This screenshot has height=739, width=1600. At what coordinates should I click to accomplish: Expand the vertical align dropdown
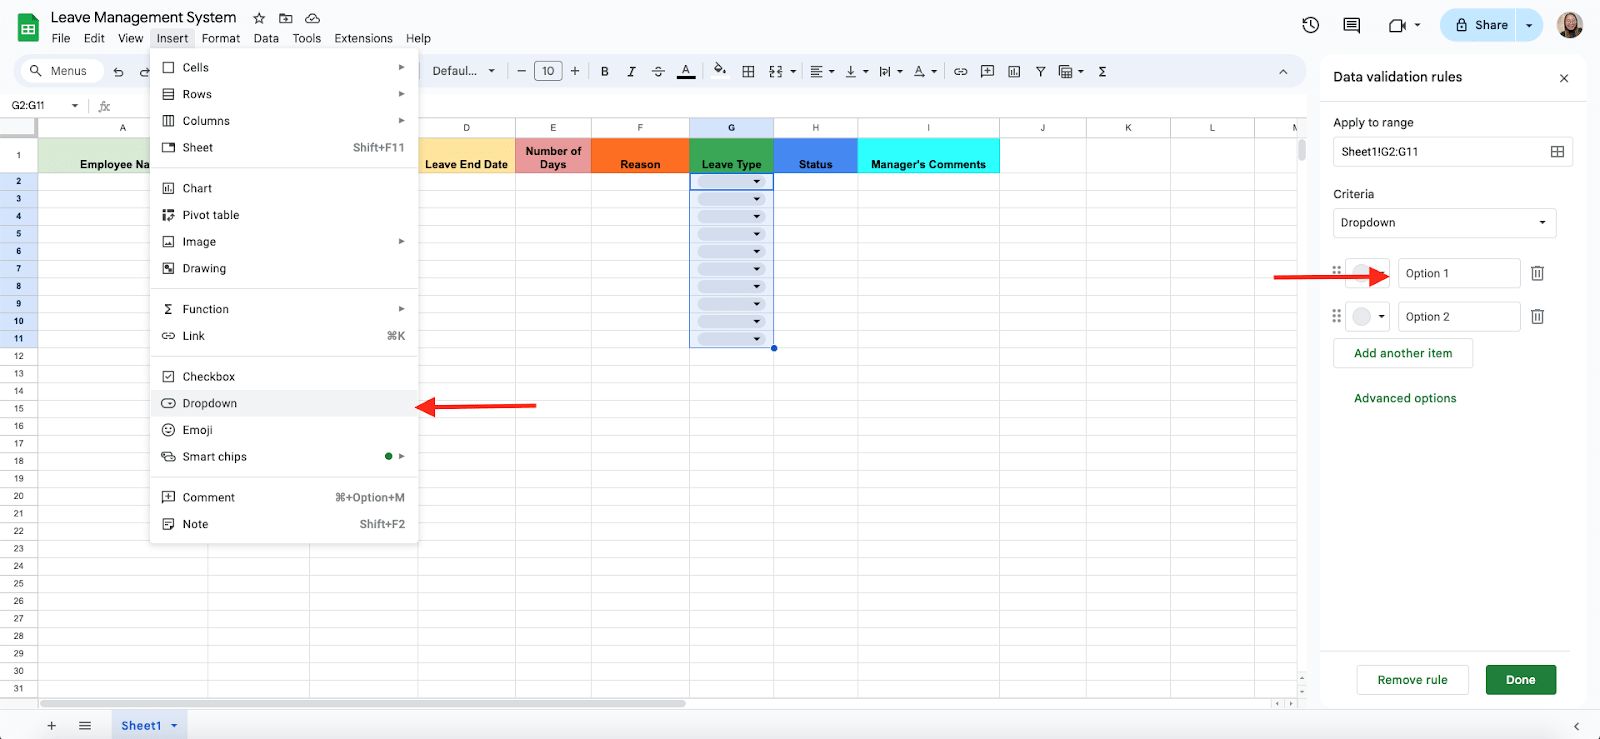pos(866,71)
